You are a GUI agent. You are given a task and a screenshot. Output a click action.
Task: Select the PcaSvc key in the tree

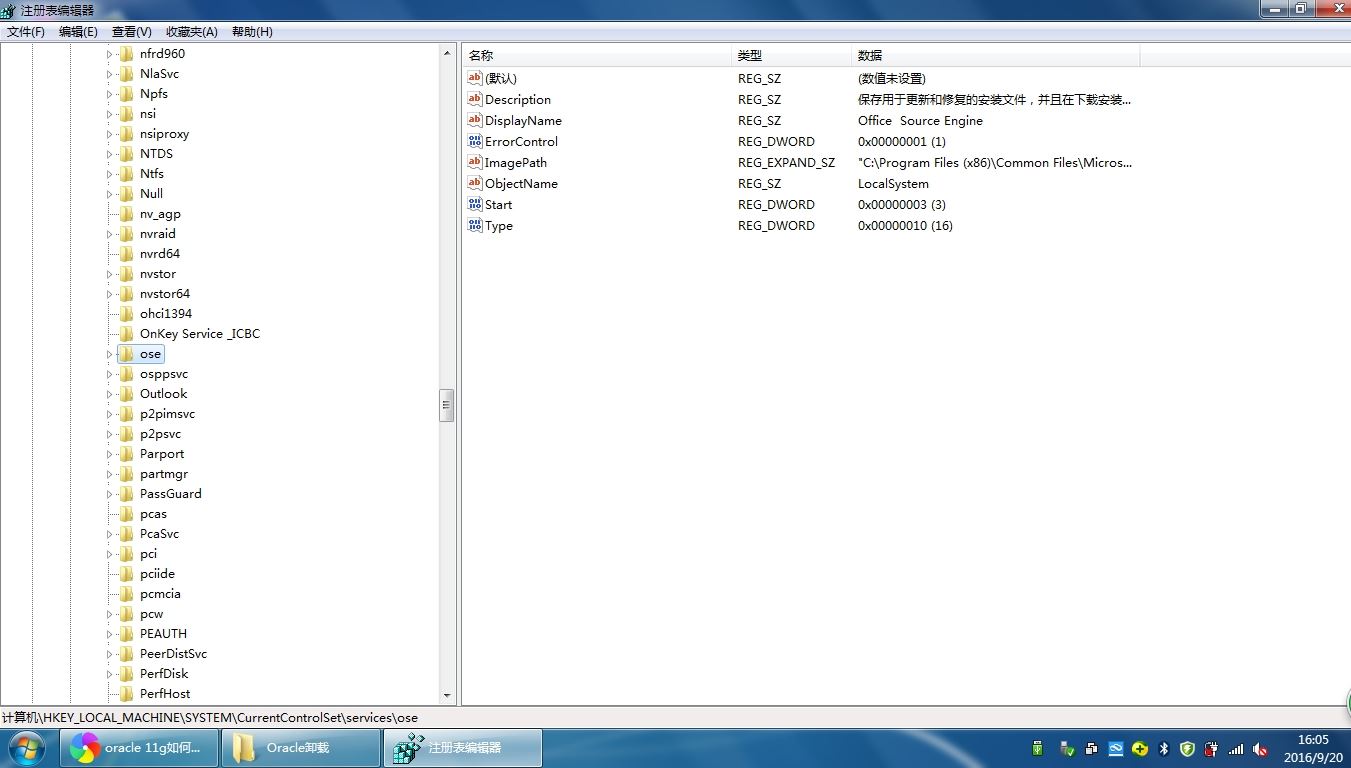pos(159,534)
